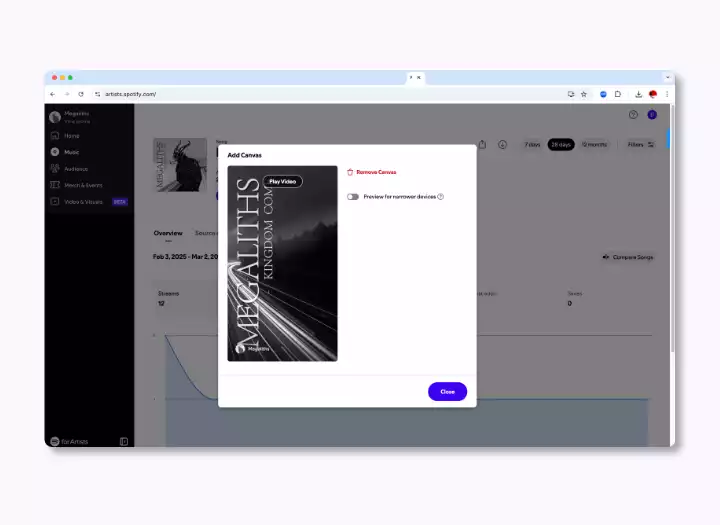Open Music in the sidebar

71,152
